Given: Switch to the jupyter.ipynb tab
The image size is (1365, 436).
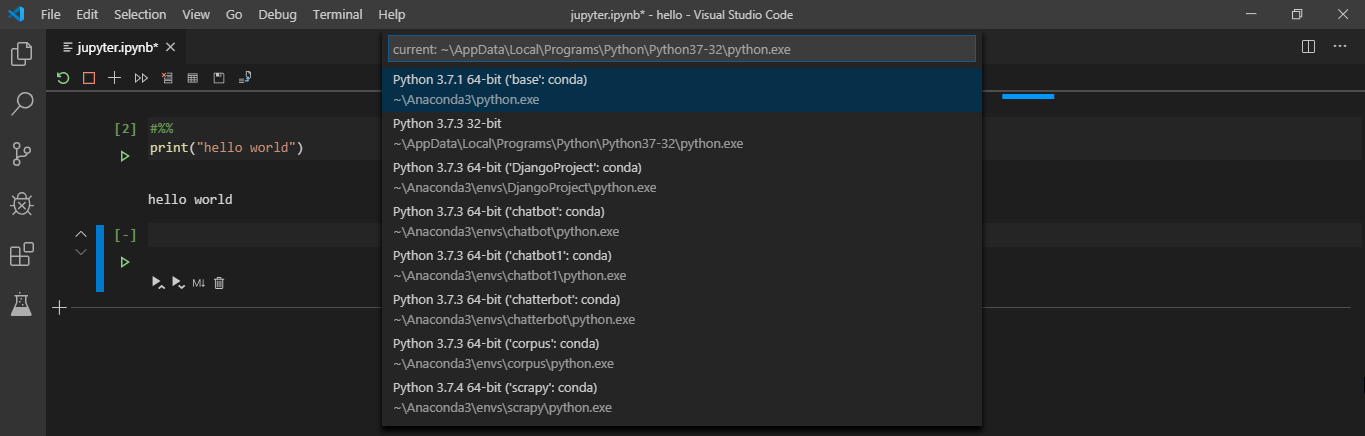Looking at the screenshot, I should pyautogui.click(x=110, y=47).
